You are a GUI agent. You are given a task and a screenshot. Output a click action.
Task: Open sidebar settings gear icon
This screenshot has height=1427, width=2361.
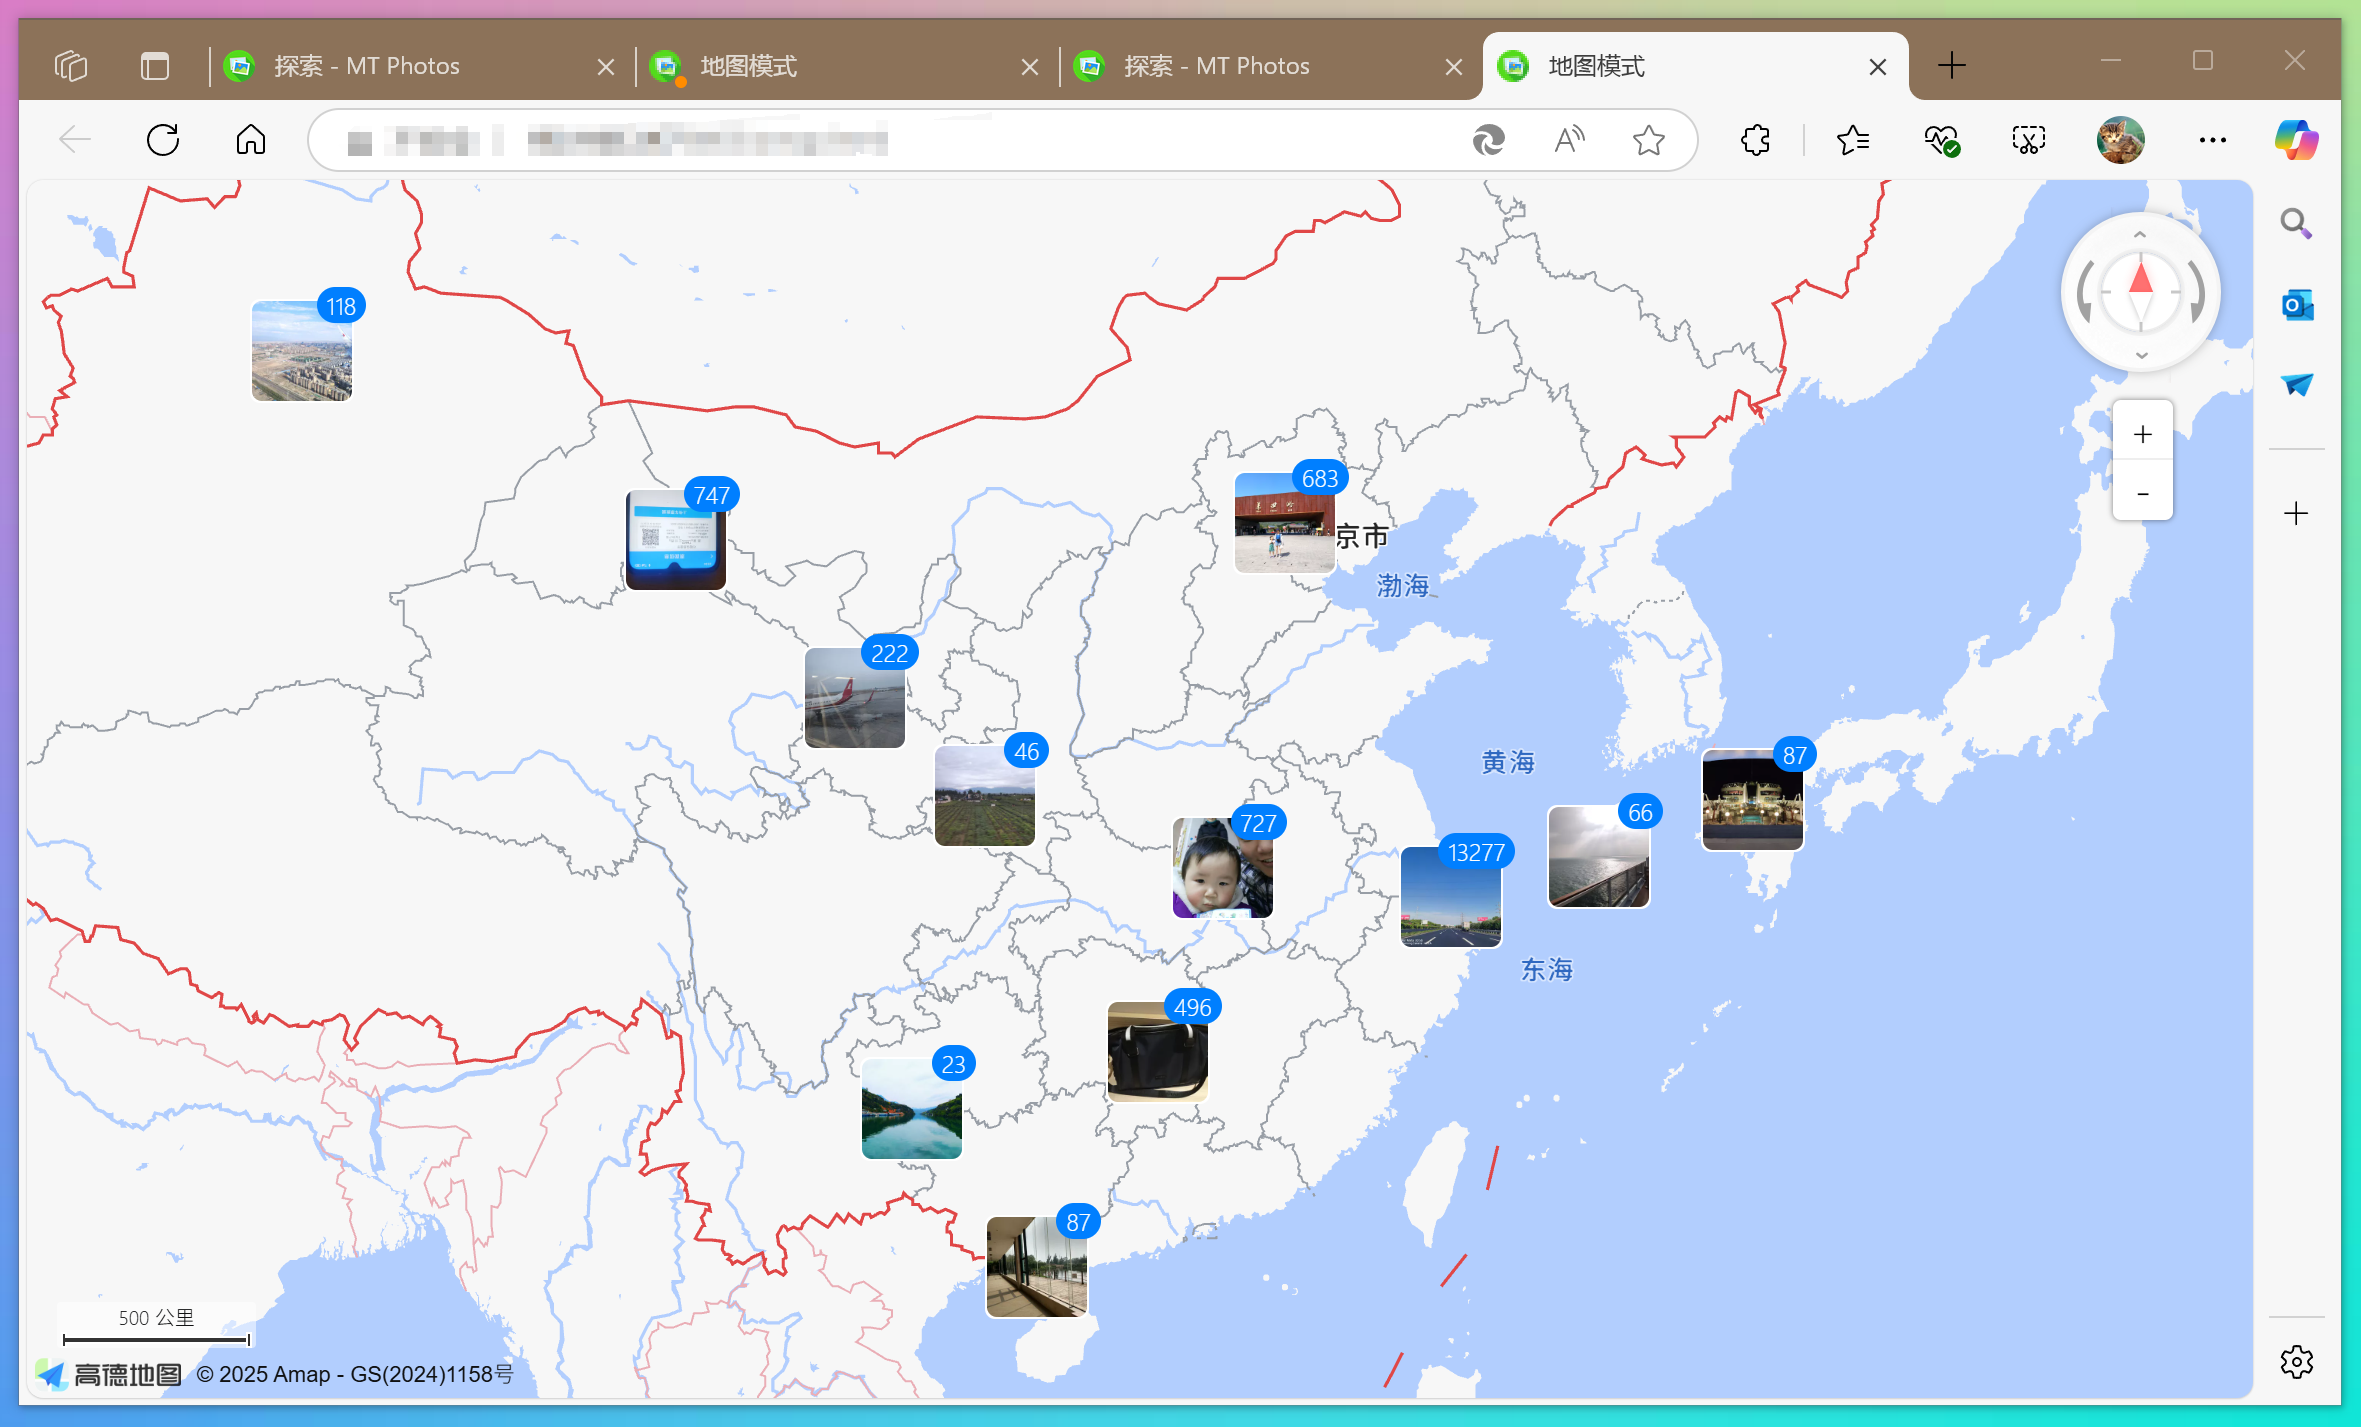pos(2296,1361)
